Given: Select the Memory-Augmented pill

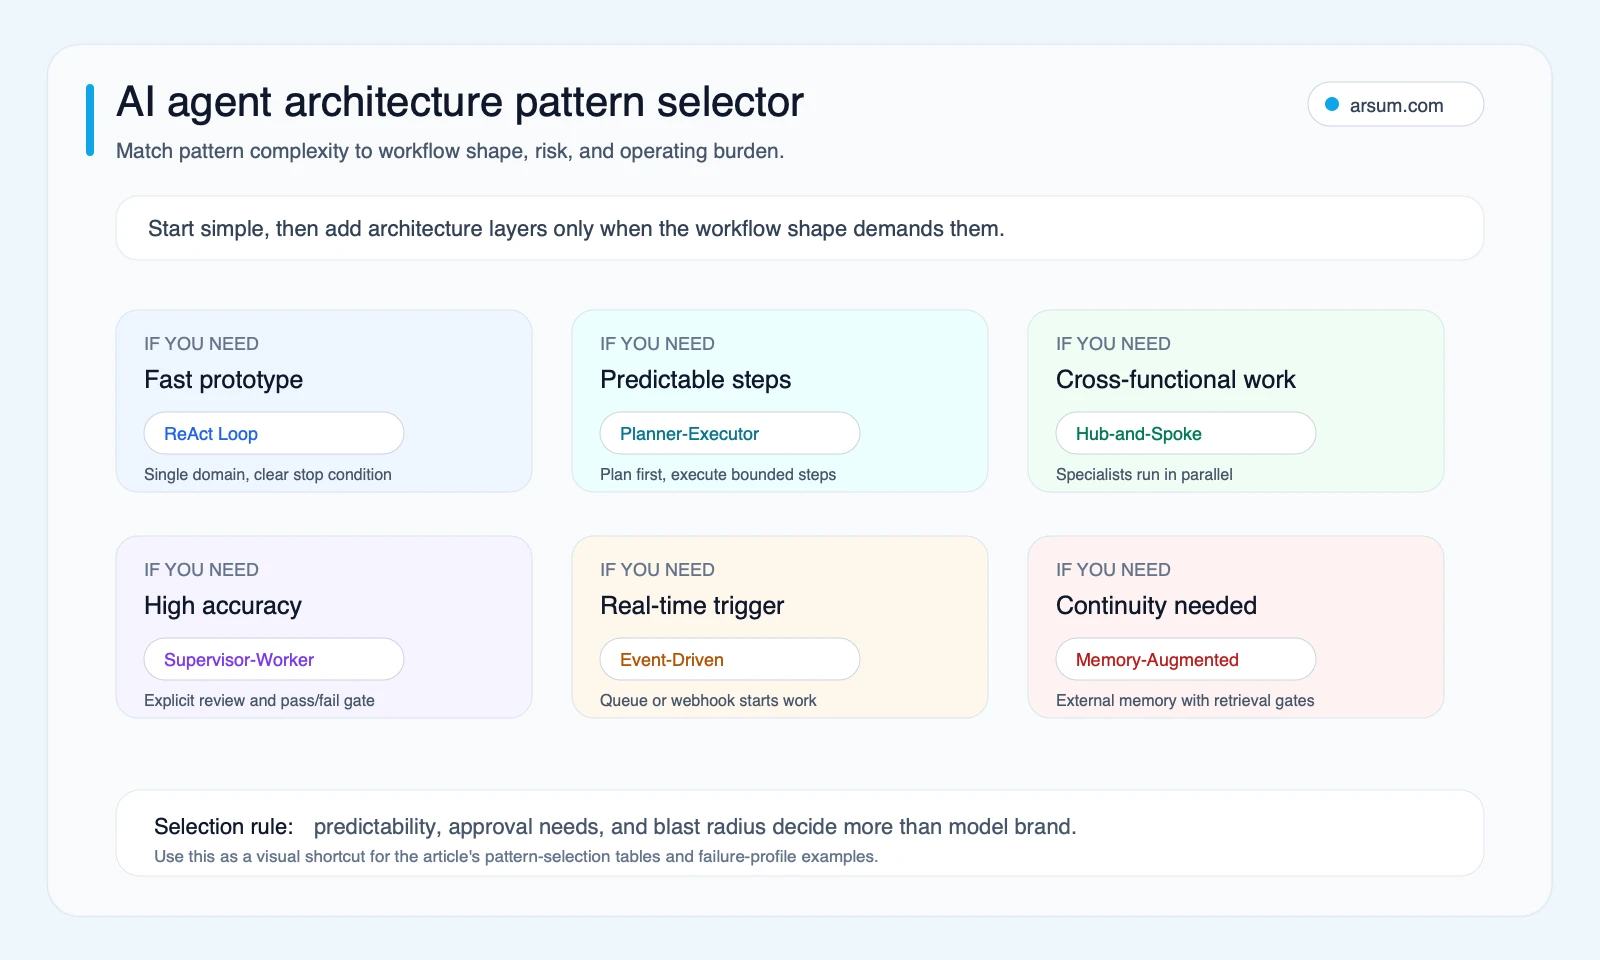Looking at the screenshot, I should (1186, 659).
